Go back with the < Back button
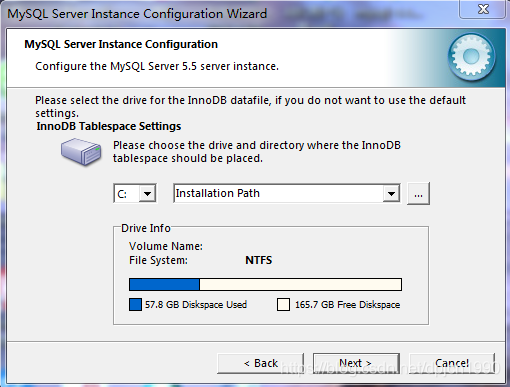Screen dimensions: 510x387 pyautogui.click(x=260, y=363)
